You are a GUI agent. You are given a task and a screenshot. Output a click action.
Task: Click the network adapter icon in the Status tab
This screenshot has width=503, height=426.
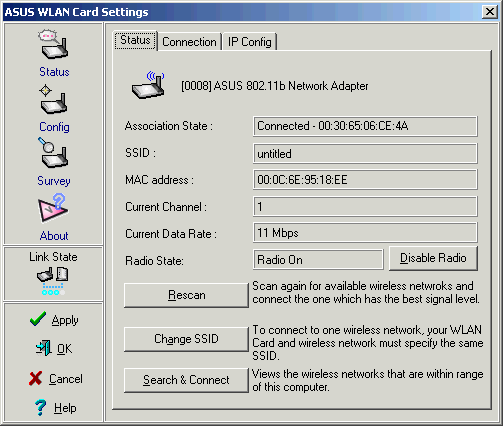[148, 85]
